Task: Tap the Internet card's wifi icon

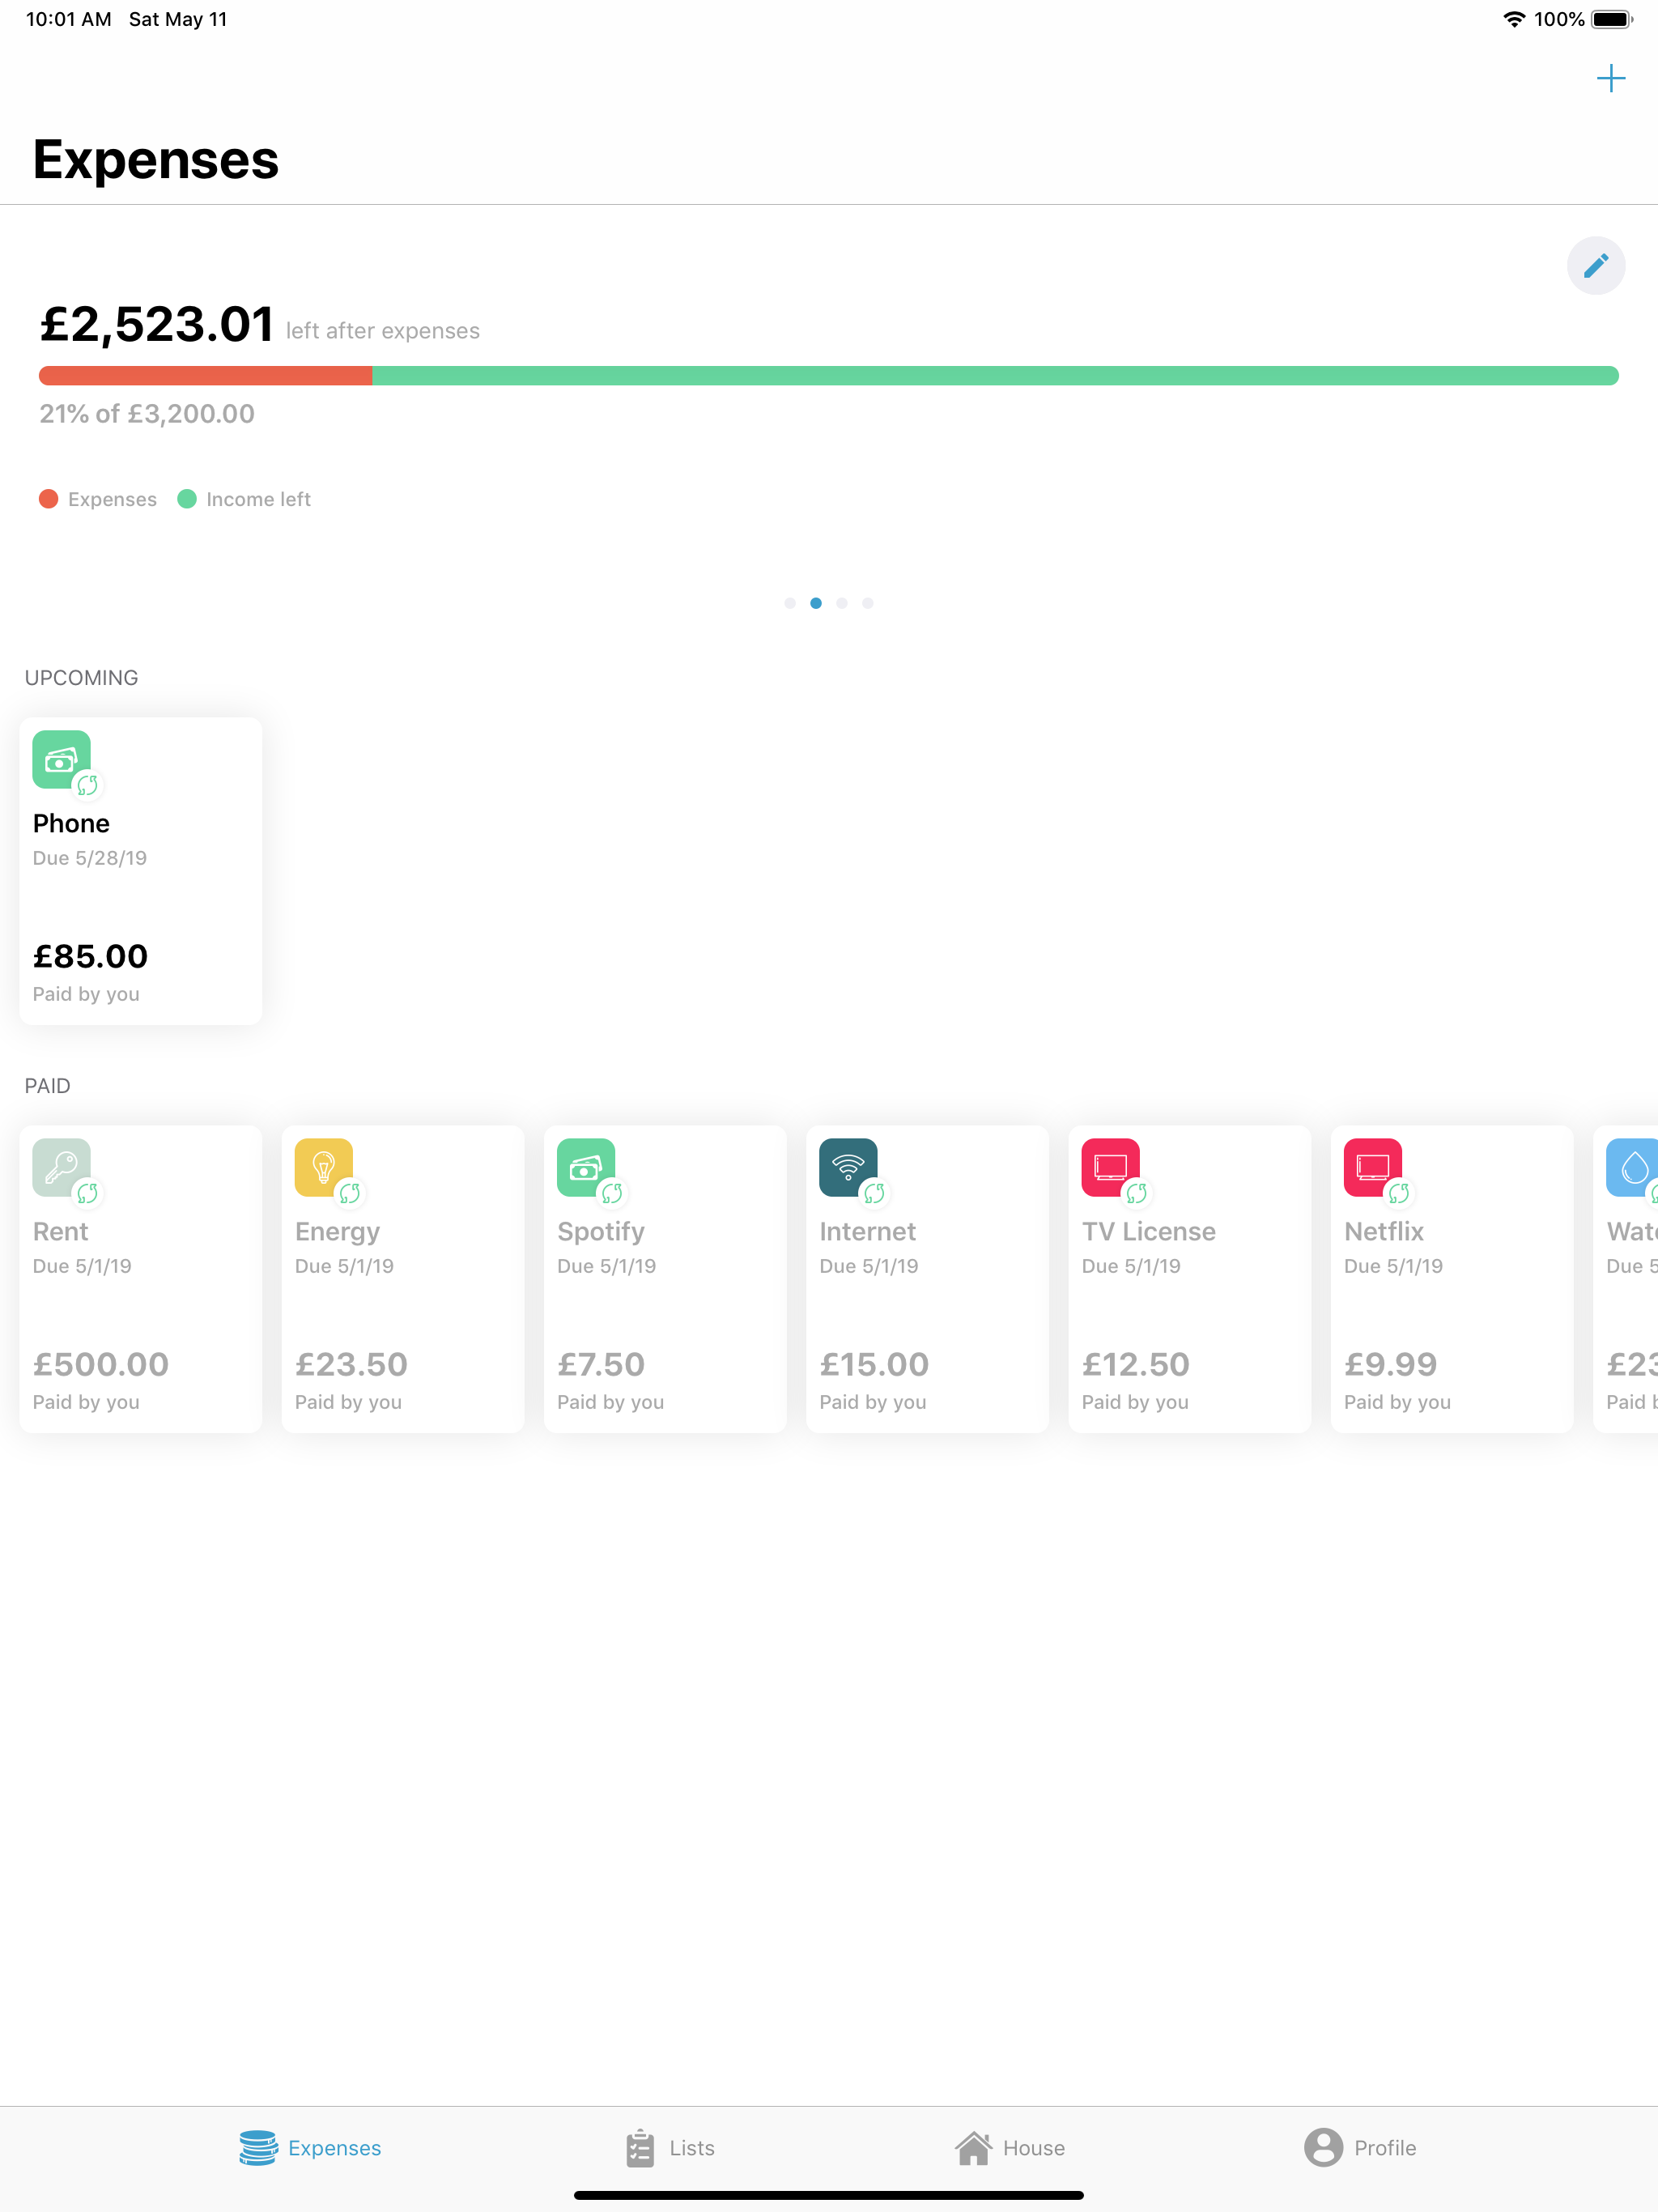Action: (x=848, y=1168)
